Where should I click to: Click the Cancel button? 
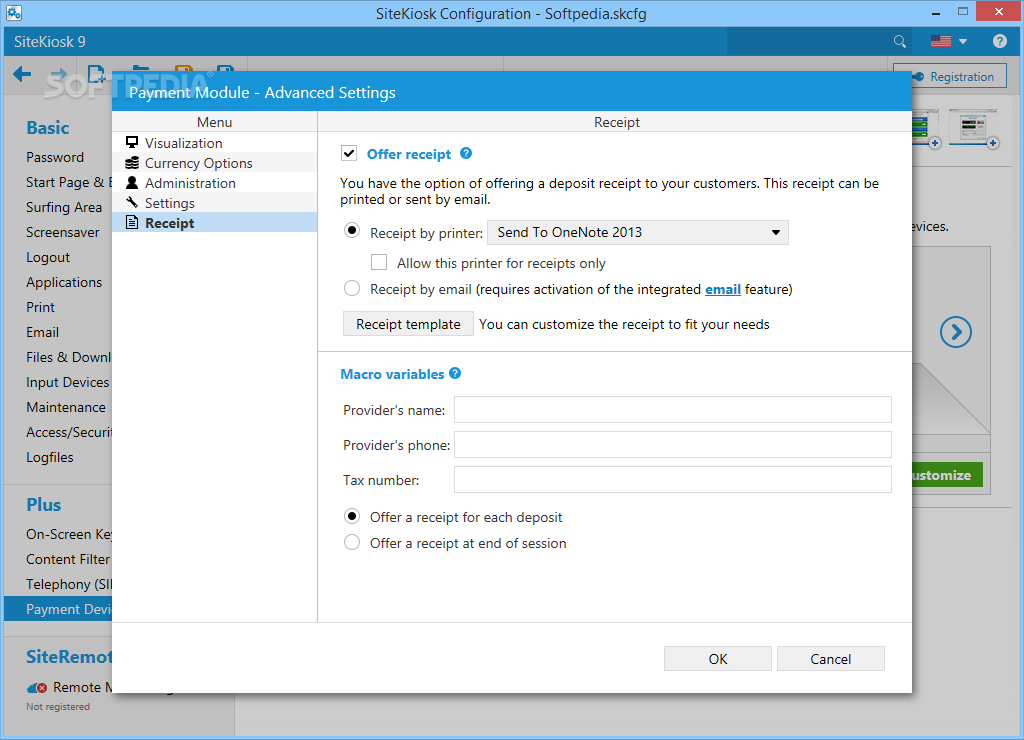click(x=831, y=659)
